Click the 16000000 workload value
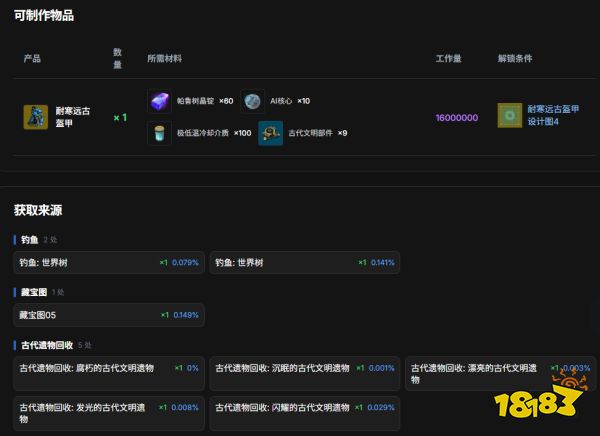This screenshot has width=600, height=436. coord(457,118)
